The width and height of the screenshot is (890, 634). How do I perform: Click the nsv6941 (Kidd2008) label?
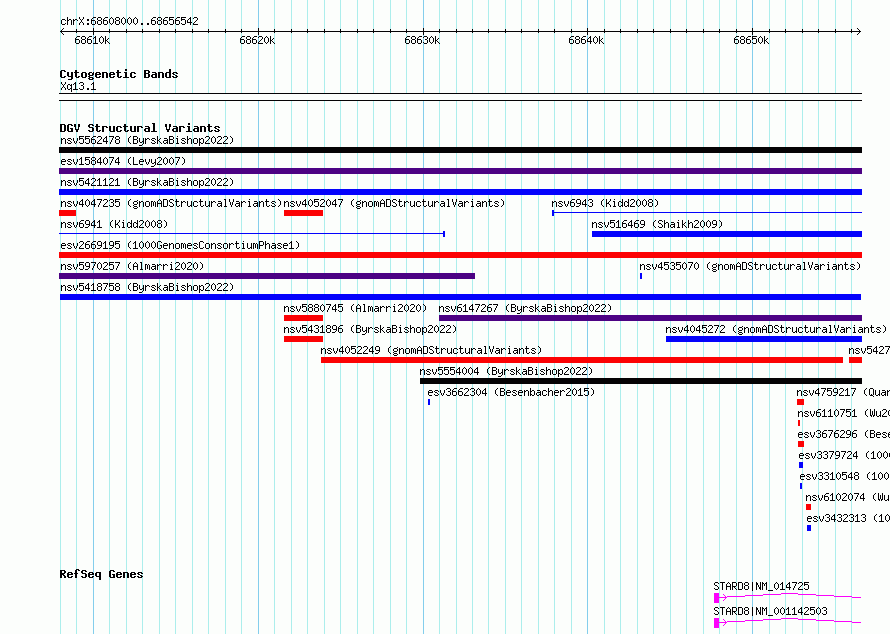point(114,224)
